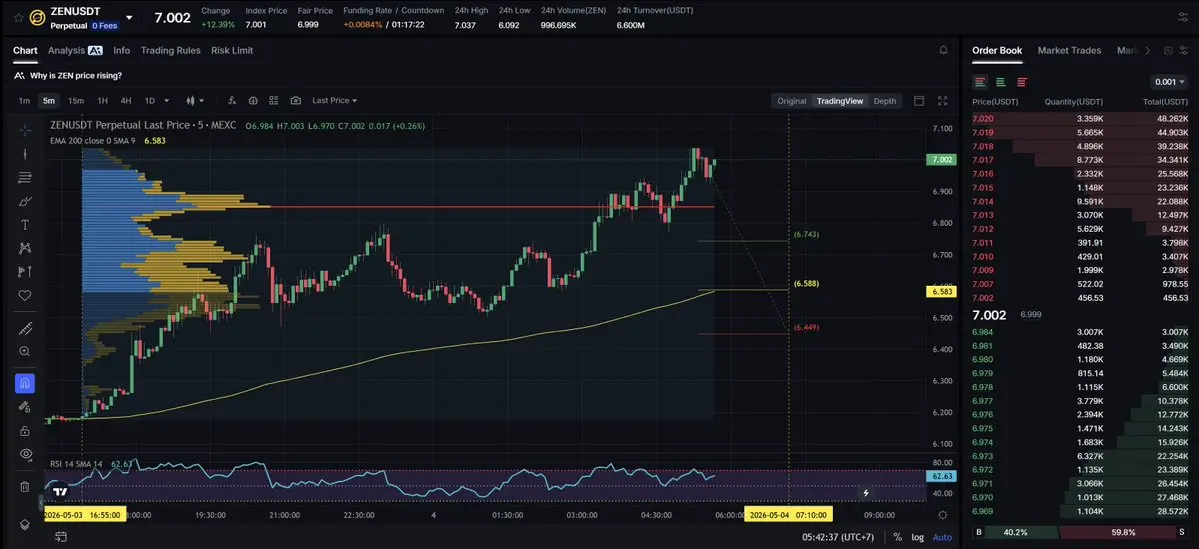Toggle lock all drawings padlock
The height and width of the screenshot is (549, 1199).
point(24,430)
